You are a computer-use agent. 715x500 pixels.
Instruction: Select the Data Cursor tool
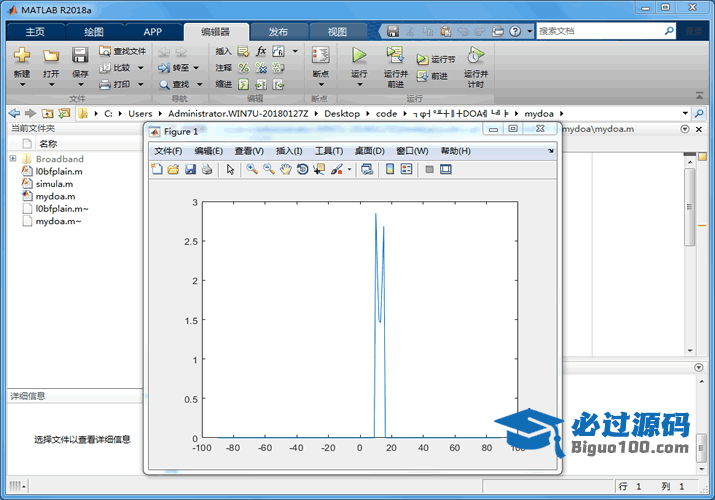[319, 170]
